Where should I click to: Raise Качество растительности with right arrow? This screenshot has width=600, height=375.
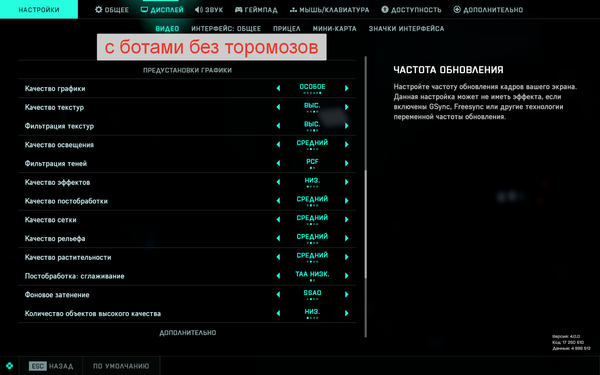[347, 257]
